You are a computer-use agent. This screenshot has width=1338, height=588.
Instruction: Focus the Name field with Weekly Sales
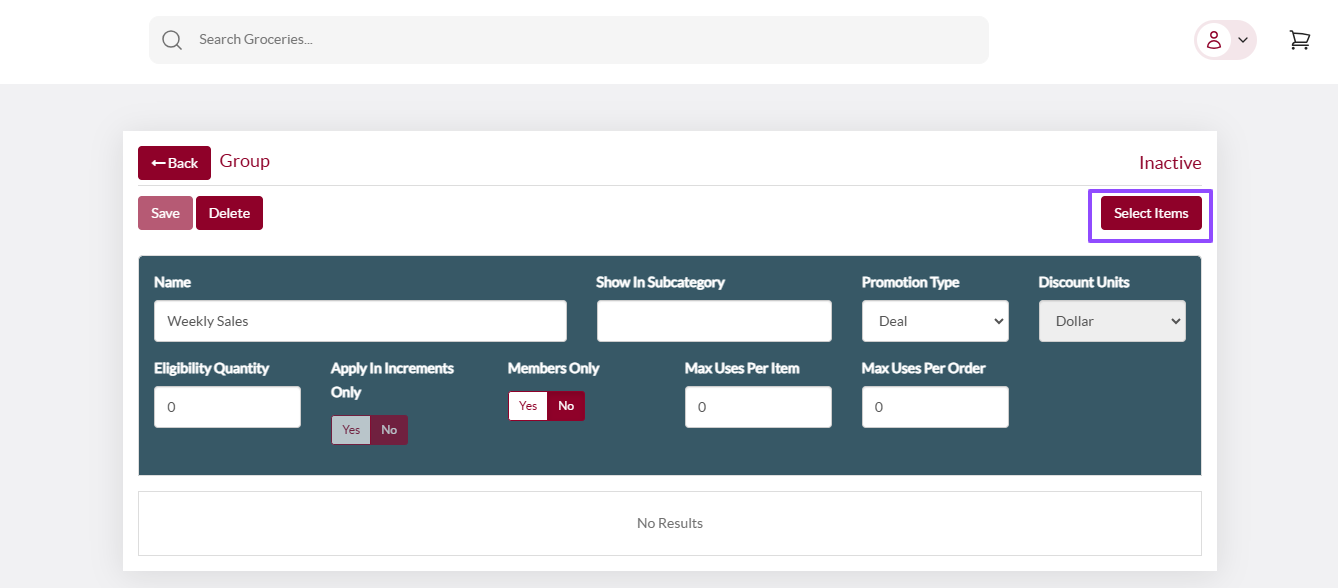pyautogui.click(x=360, y=321)
